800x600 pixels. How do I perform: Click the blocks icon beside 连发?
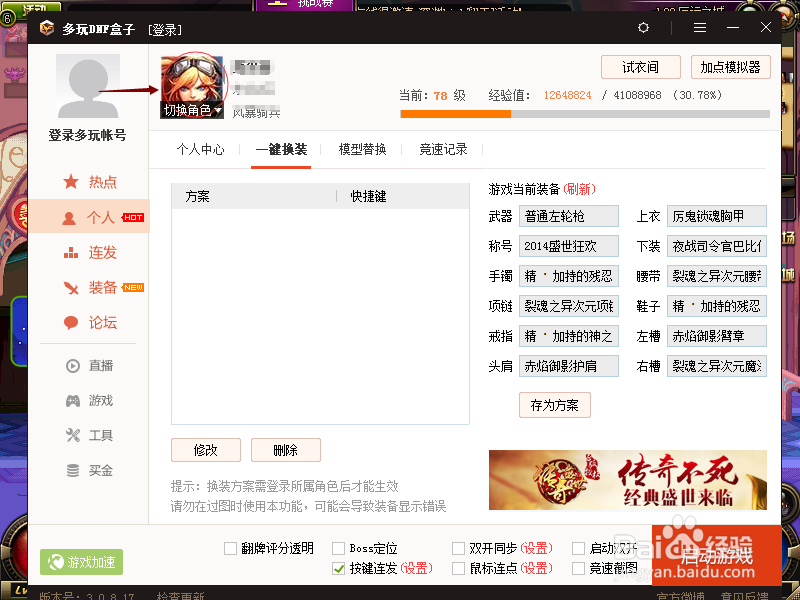click(x=71, y=252)
